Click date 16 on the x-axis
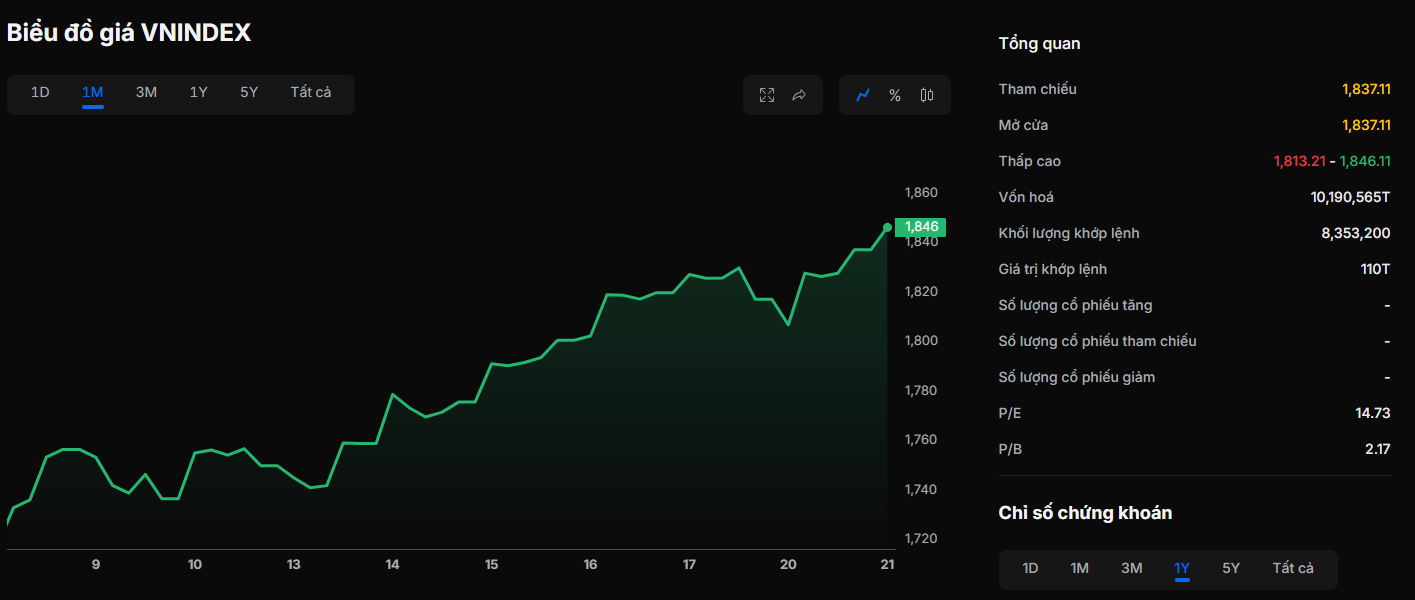The height and width of the screenshot is (600, 1415). (x=590, y=565)
